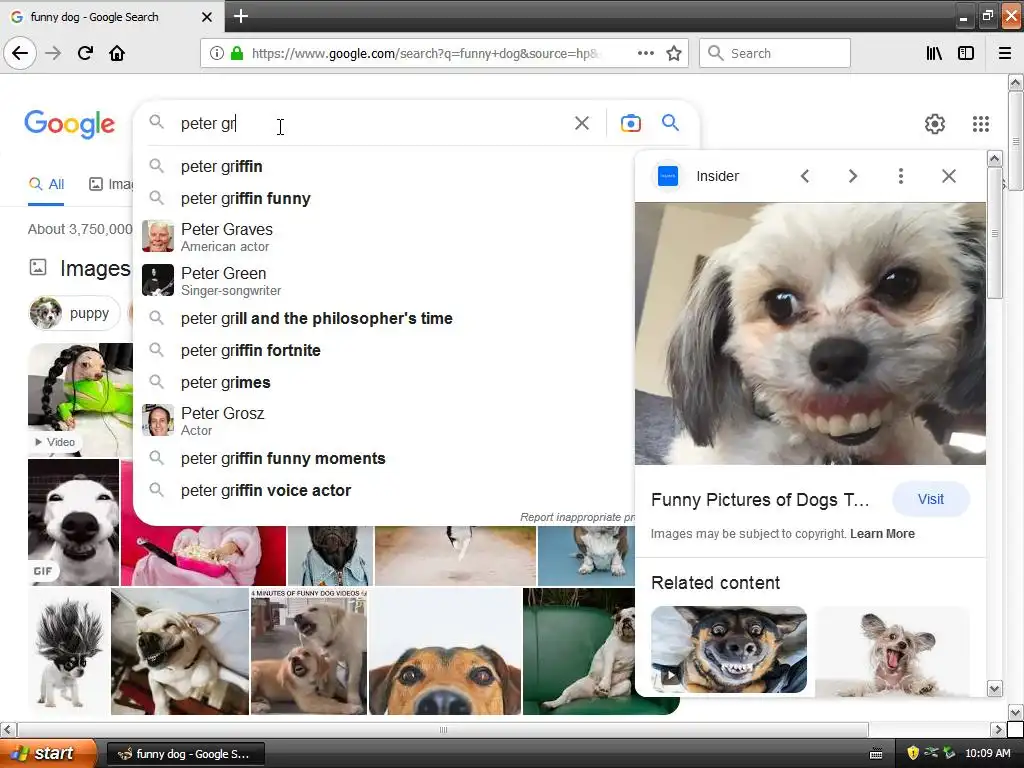
Task: Go to the Google logo home
Action: [x=70, y=123]
